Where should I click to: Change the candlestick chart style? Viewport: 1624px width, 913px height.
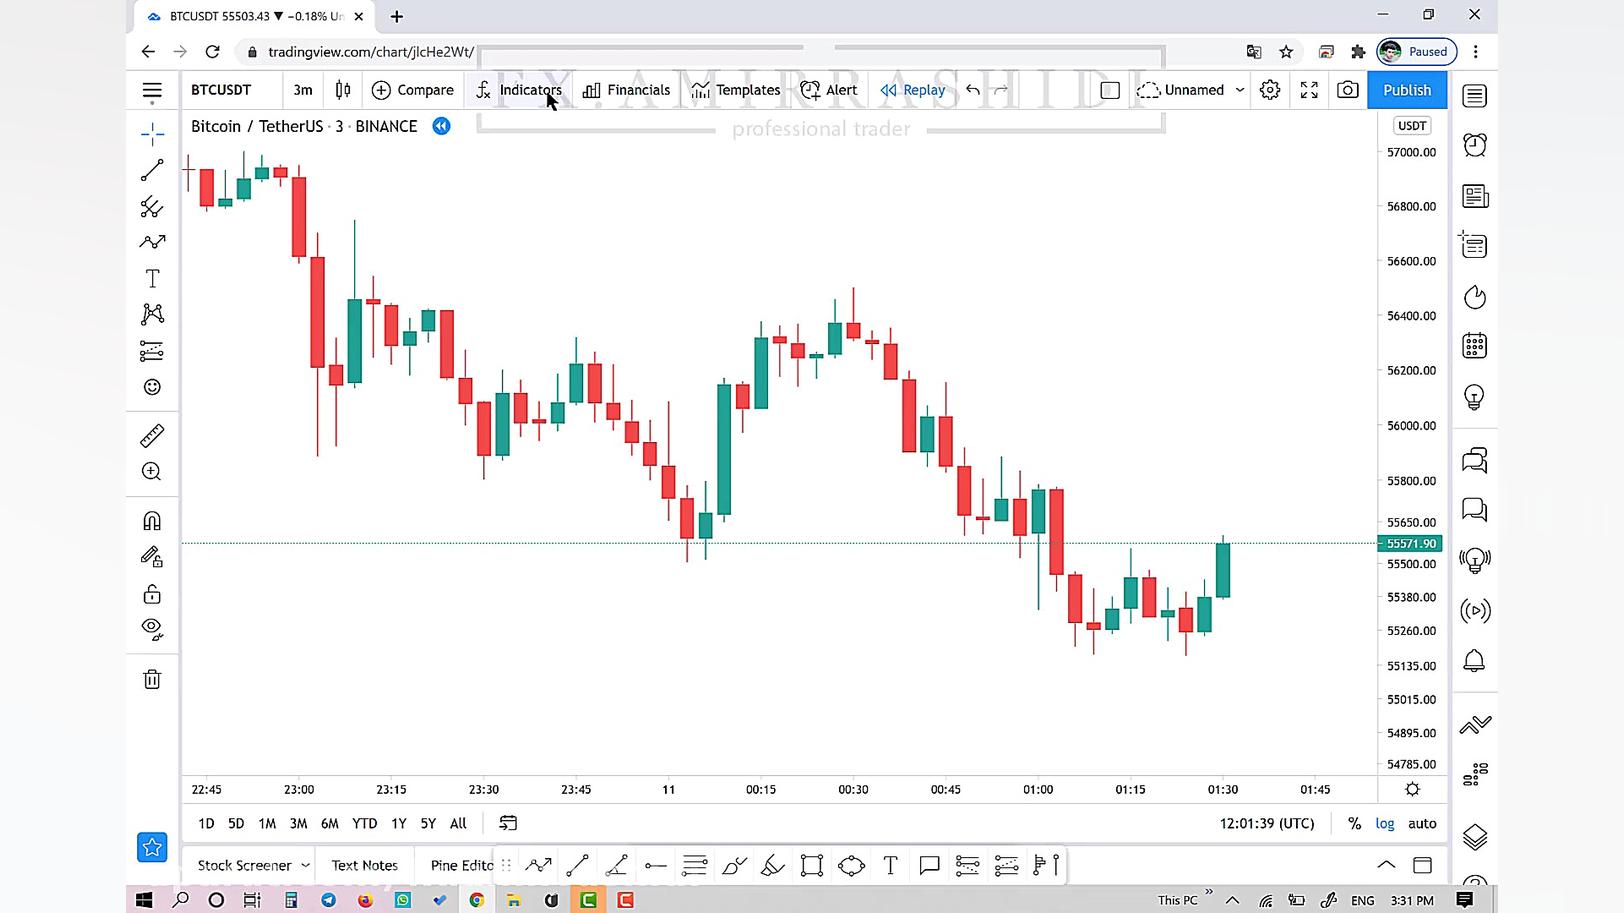pyautogui.click(x=343, y=90)
